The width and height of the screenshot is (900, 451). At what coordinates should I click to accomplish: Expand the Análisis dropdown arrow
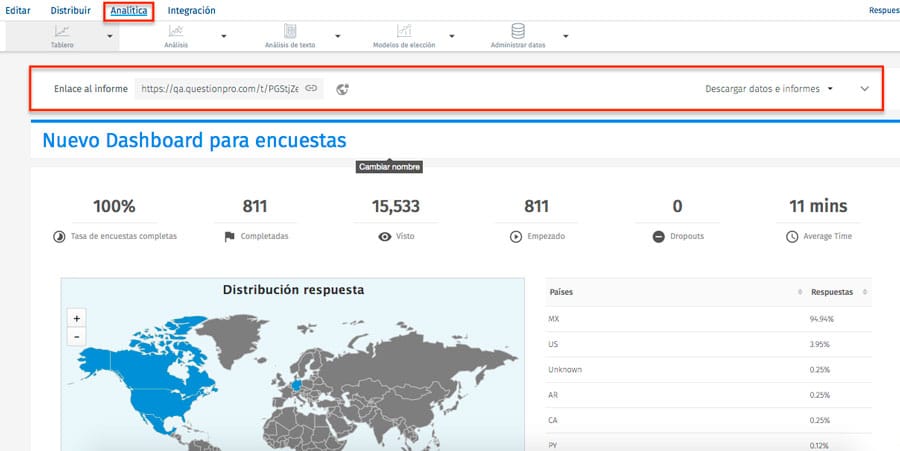[x=224, y=36]
